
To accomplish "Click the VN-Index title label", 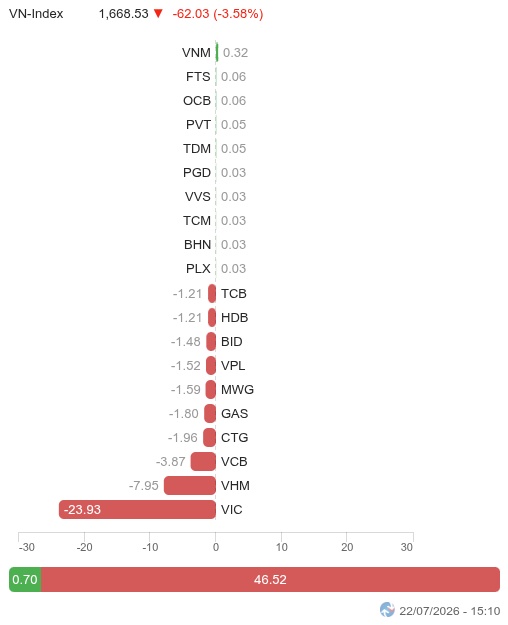I will tap(36, 14).
